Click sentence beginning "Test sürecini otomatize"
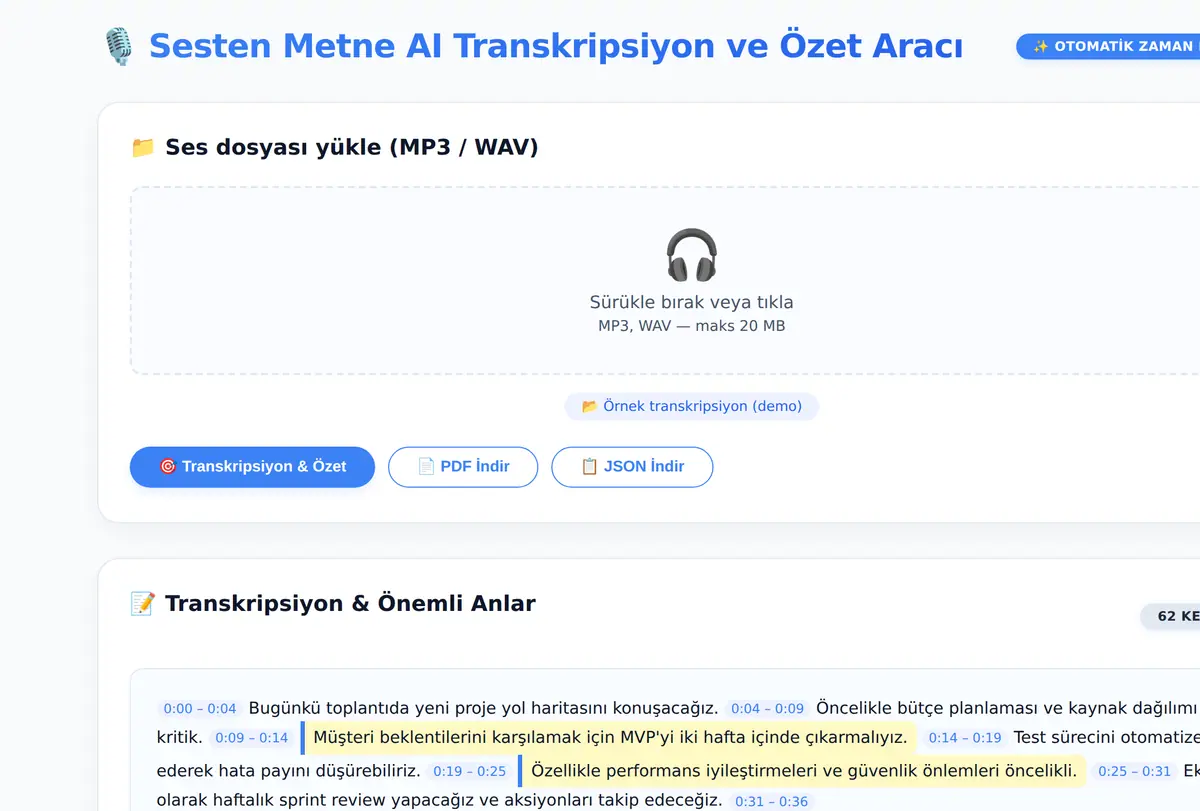 [1106, 738]
